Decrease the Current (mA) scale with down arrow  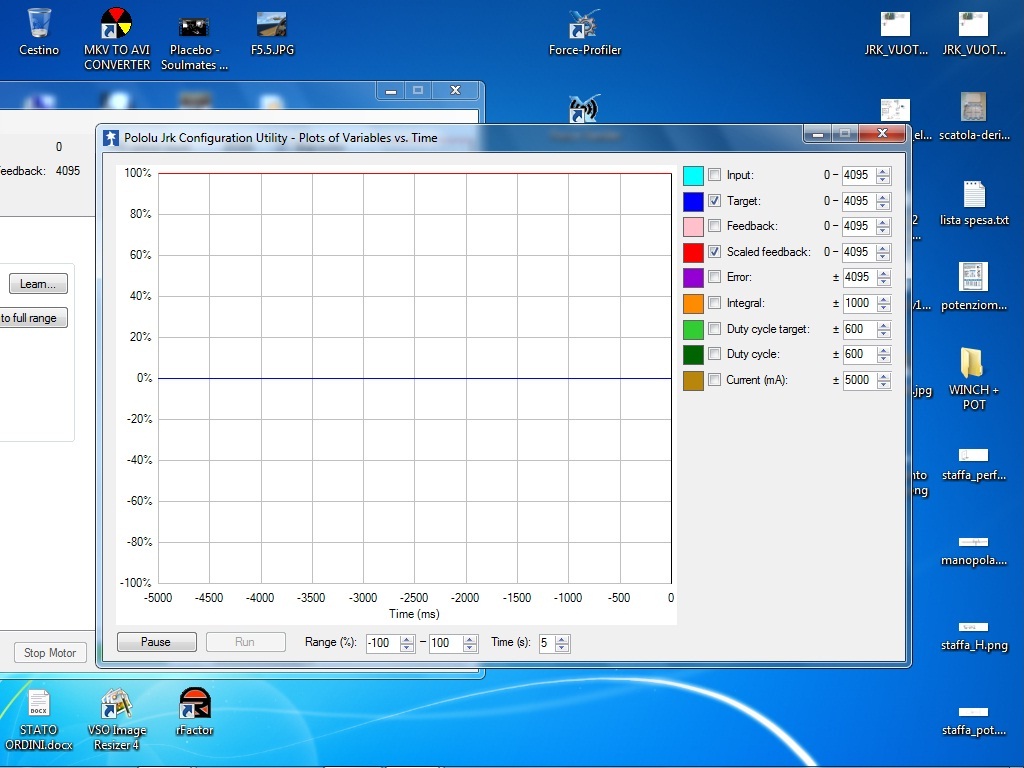point(884,384)
